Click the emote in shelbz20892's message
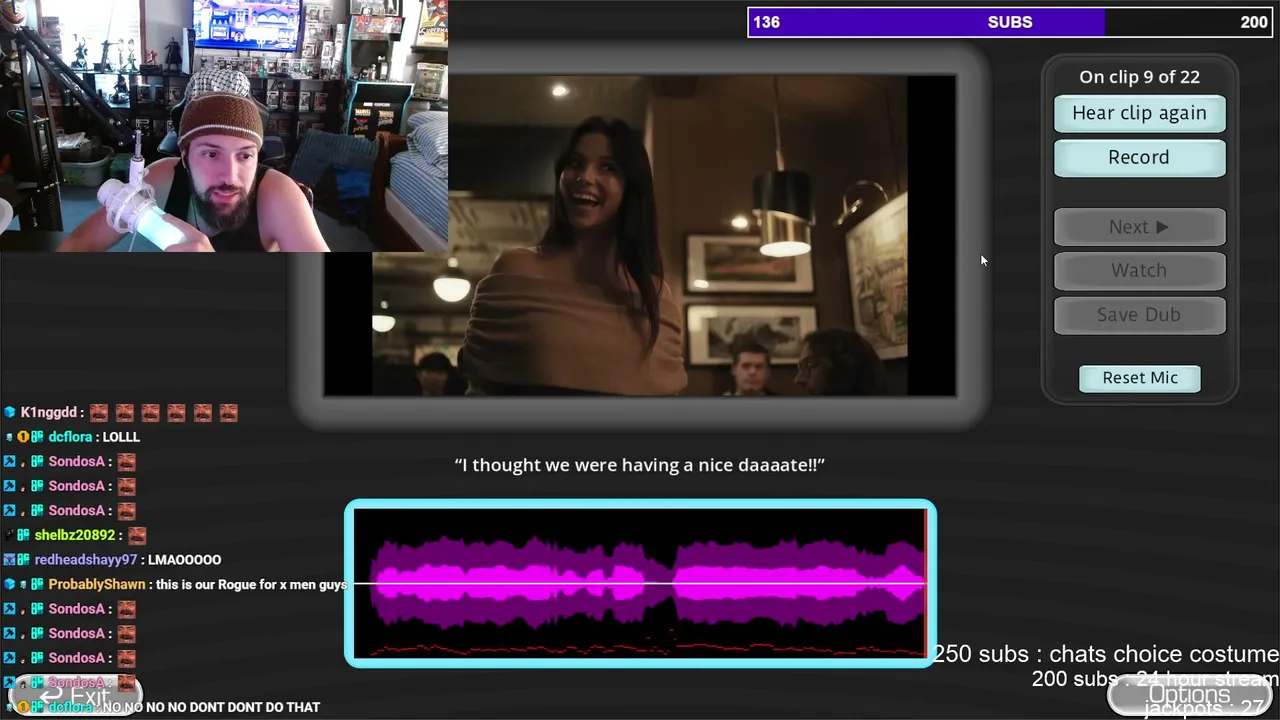Screen dimensions: 1280x720 pyautogui.click(x=137, y=536)
